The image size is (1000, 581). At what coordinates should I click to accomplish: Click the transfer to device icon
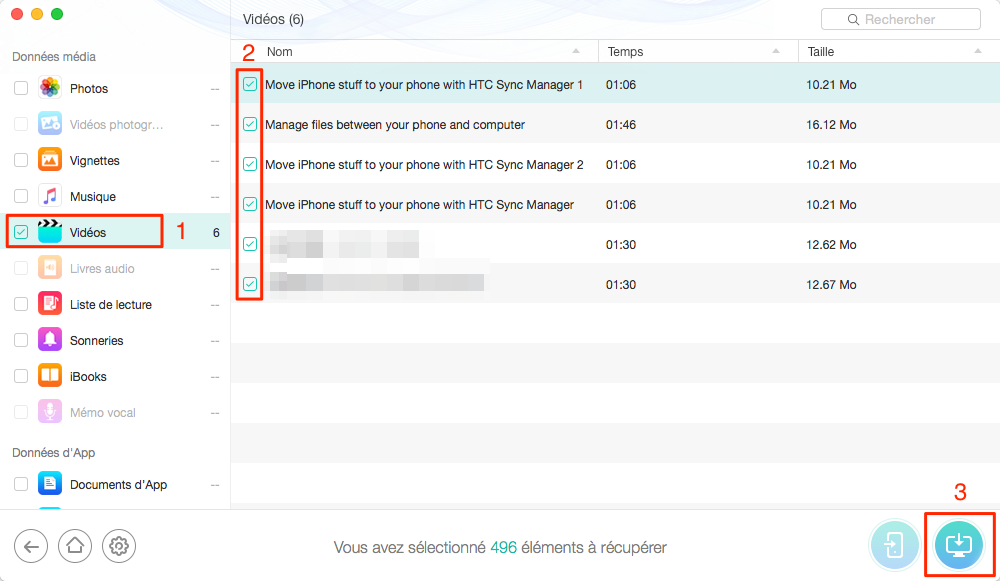point(894,545)
